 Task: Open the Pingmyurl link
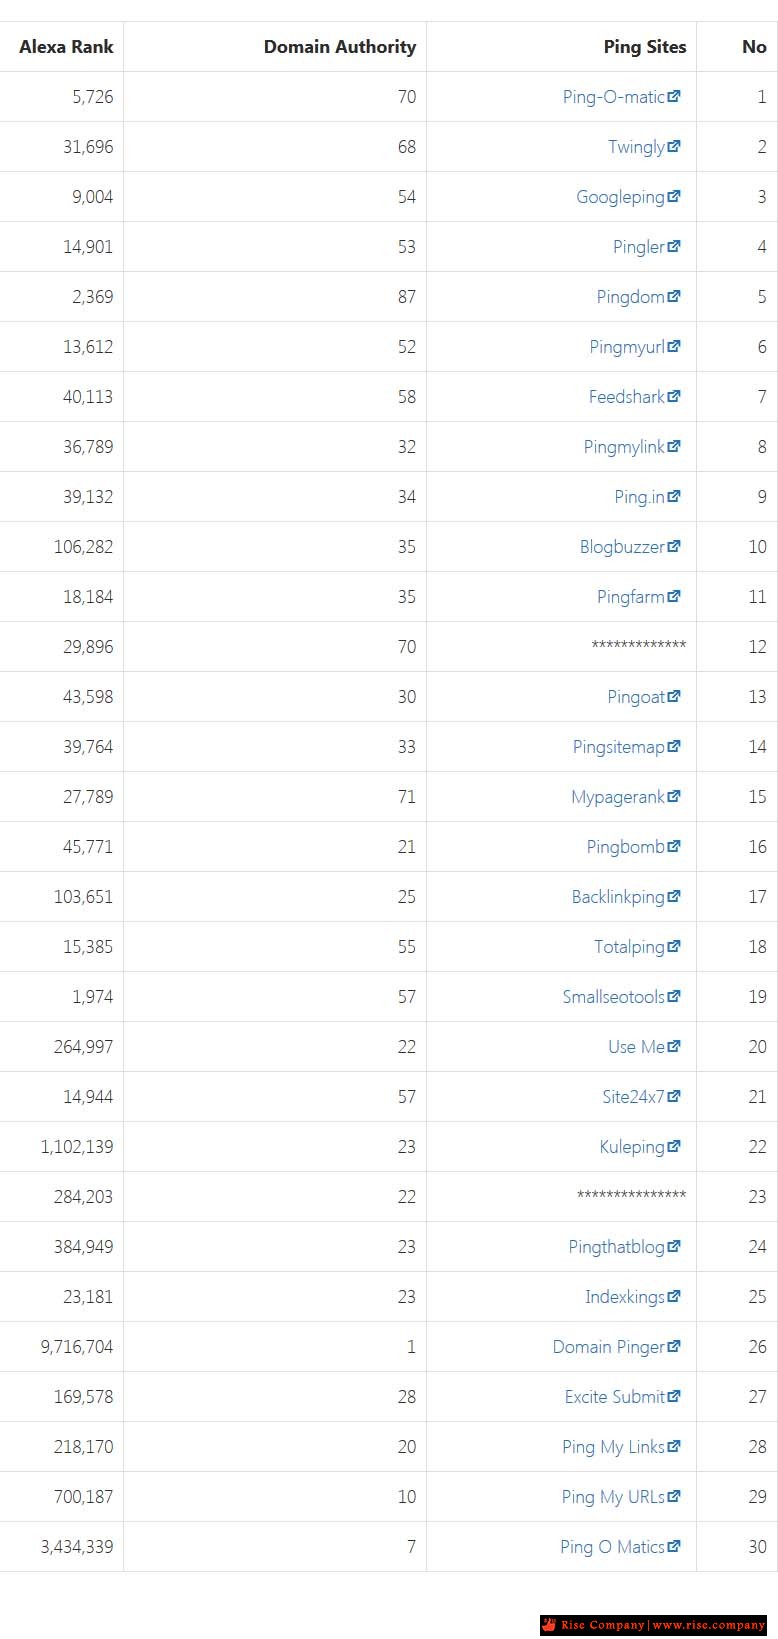(627, 347)
